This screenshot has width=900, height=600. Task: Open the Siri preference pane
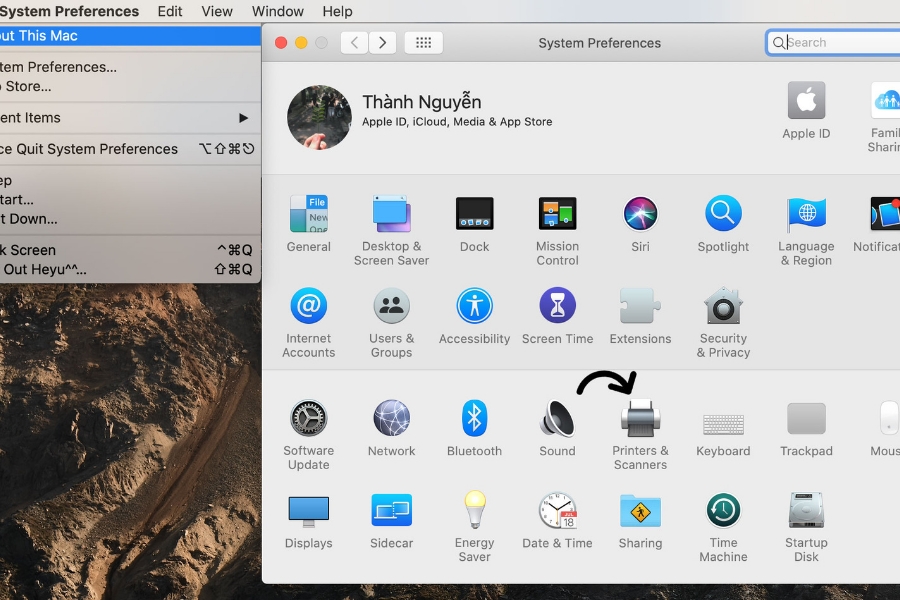[x=640, y=215]
